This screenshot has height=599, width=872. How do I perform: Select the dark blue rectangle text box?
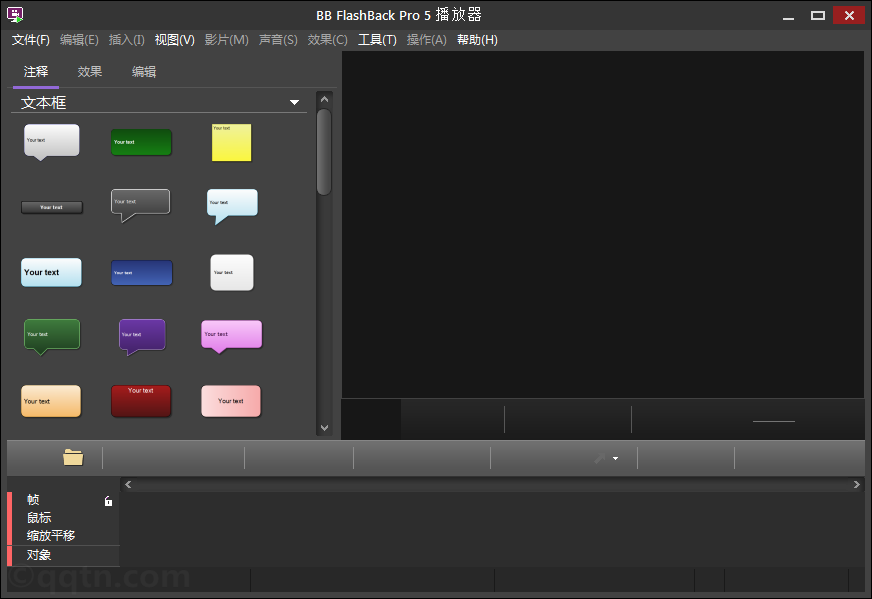click(142, 273)
